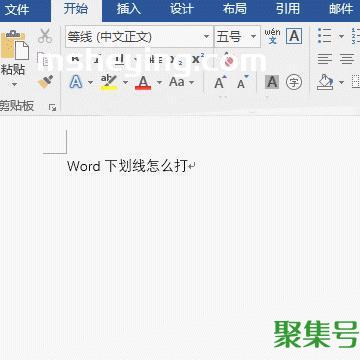Expand the 等线 font name dropdown
360x360 pixels.
pyautogui.click(x=207, y=36)
